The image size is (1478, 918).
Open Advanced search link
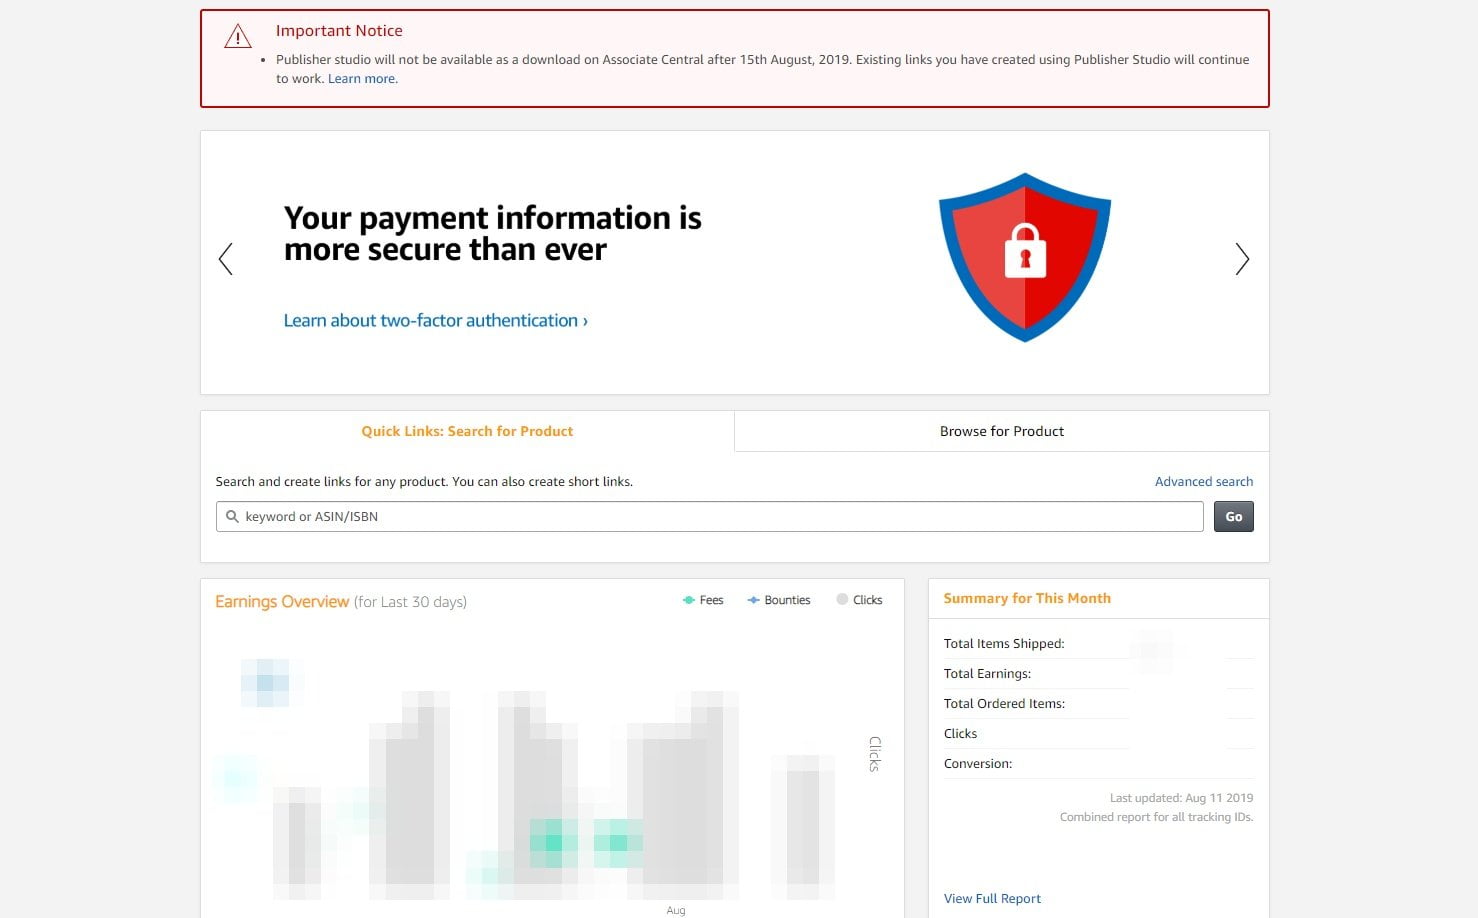pos(1204,481)
